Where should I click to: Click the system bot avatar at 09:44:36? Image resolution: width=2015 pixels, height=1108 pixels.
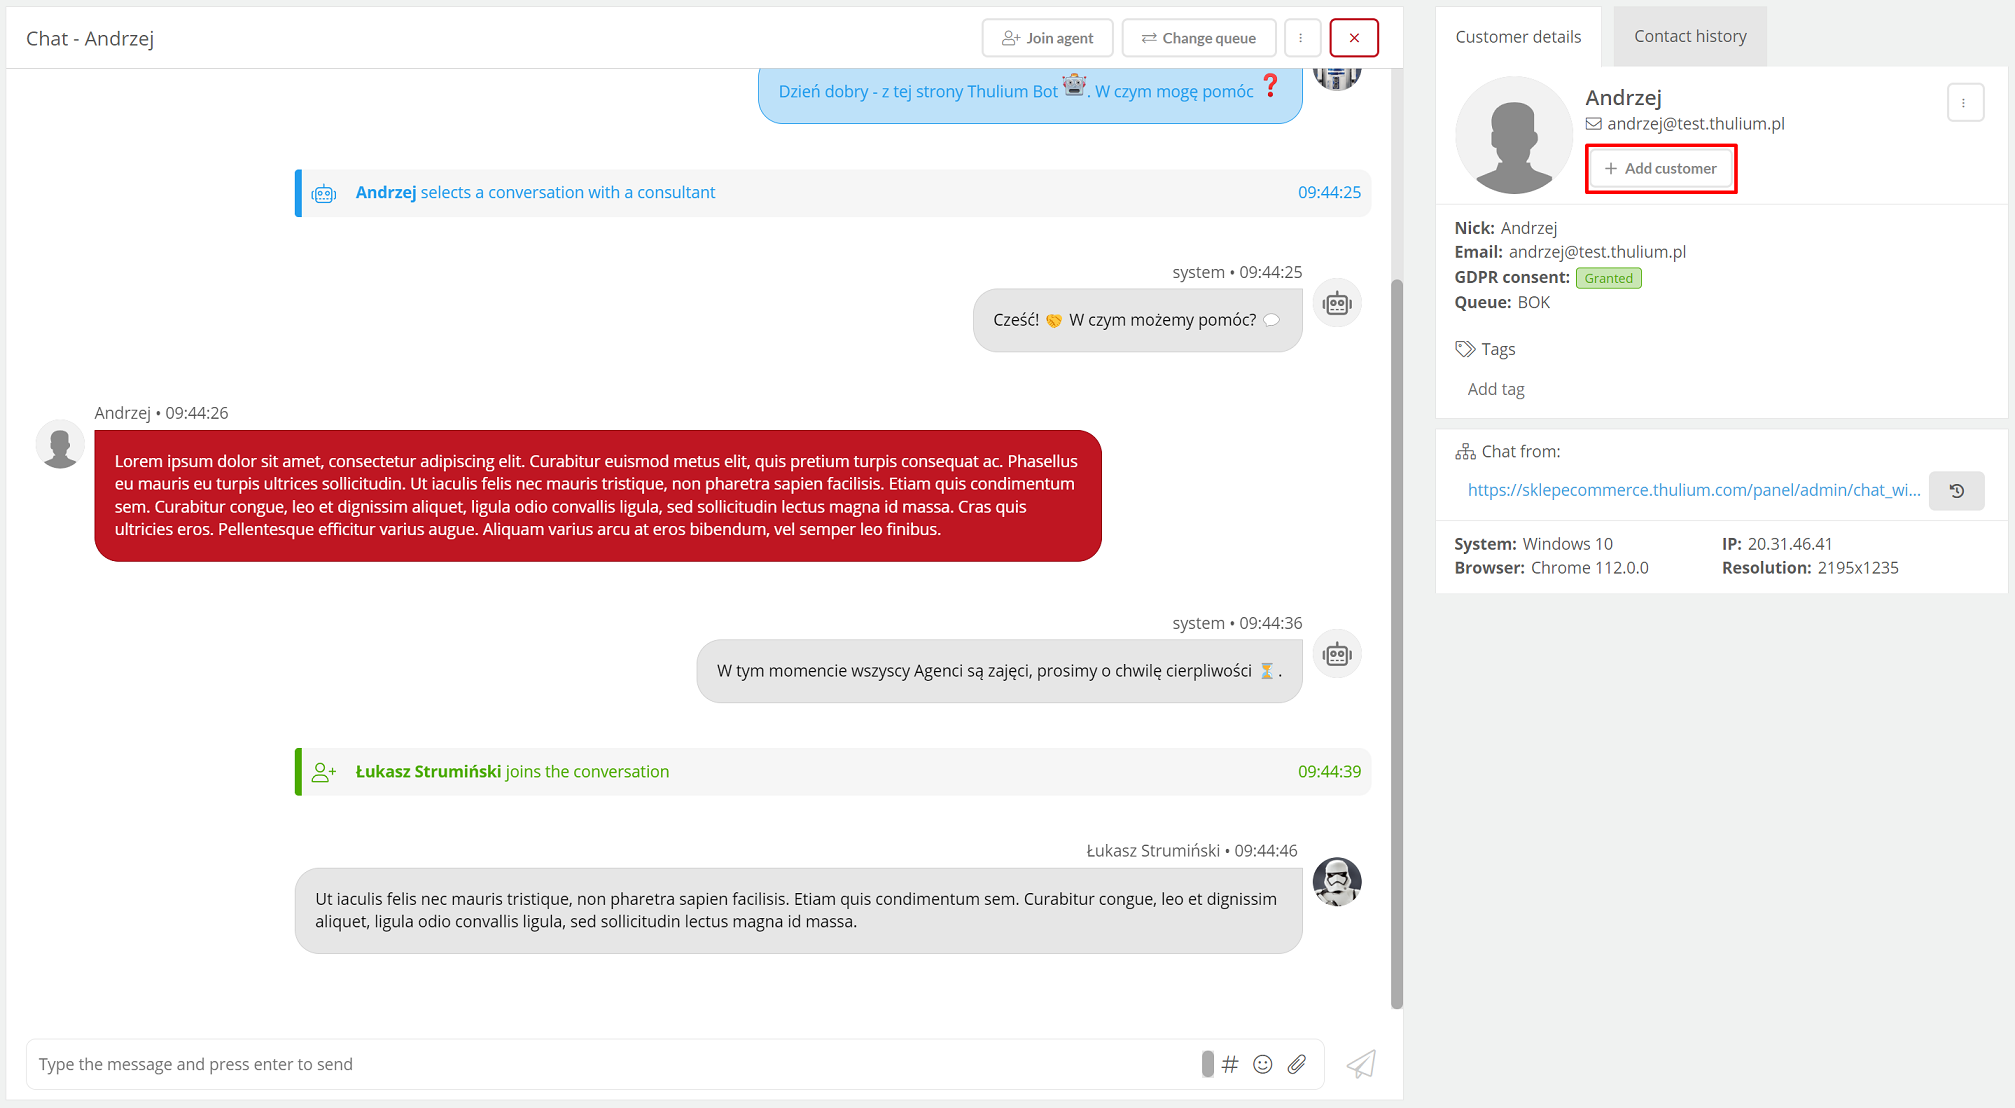click(x=1337, y=655)
